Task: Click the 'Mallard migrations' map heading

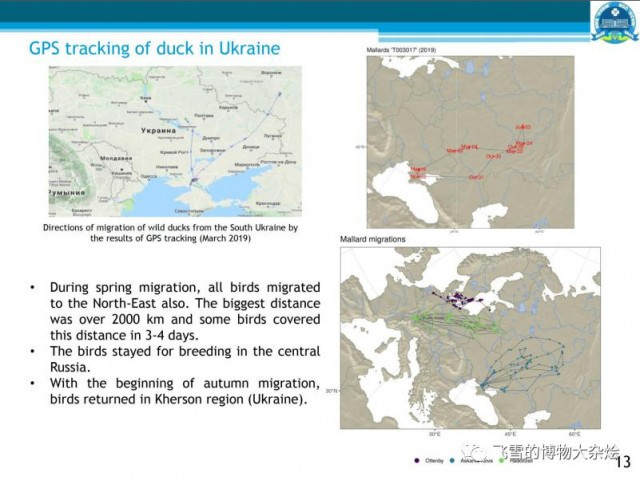Action: click(x=373, y=239)
